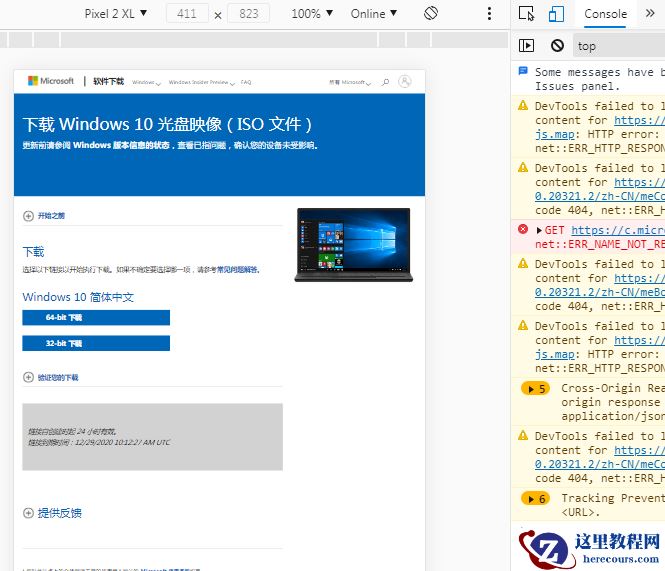The height and width of the screenshot is (571, 665).
Task: Clear the console with the clear icon
Action: point(557,45)
